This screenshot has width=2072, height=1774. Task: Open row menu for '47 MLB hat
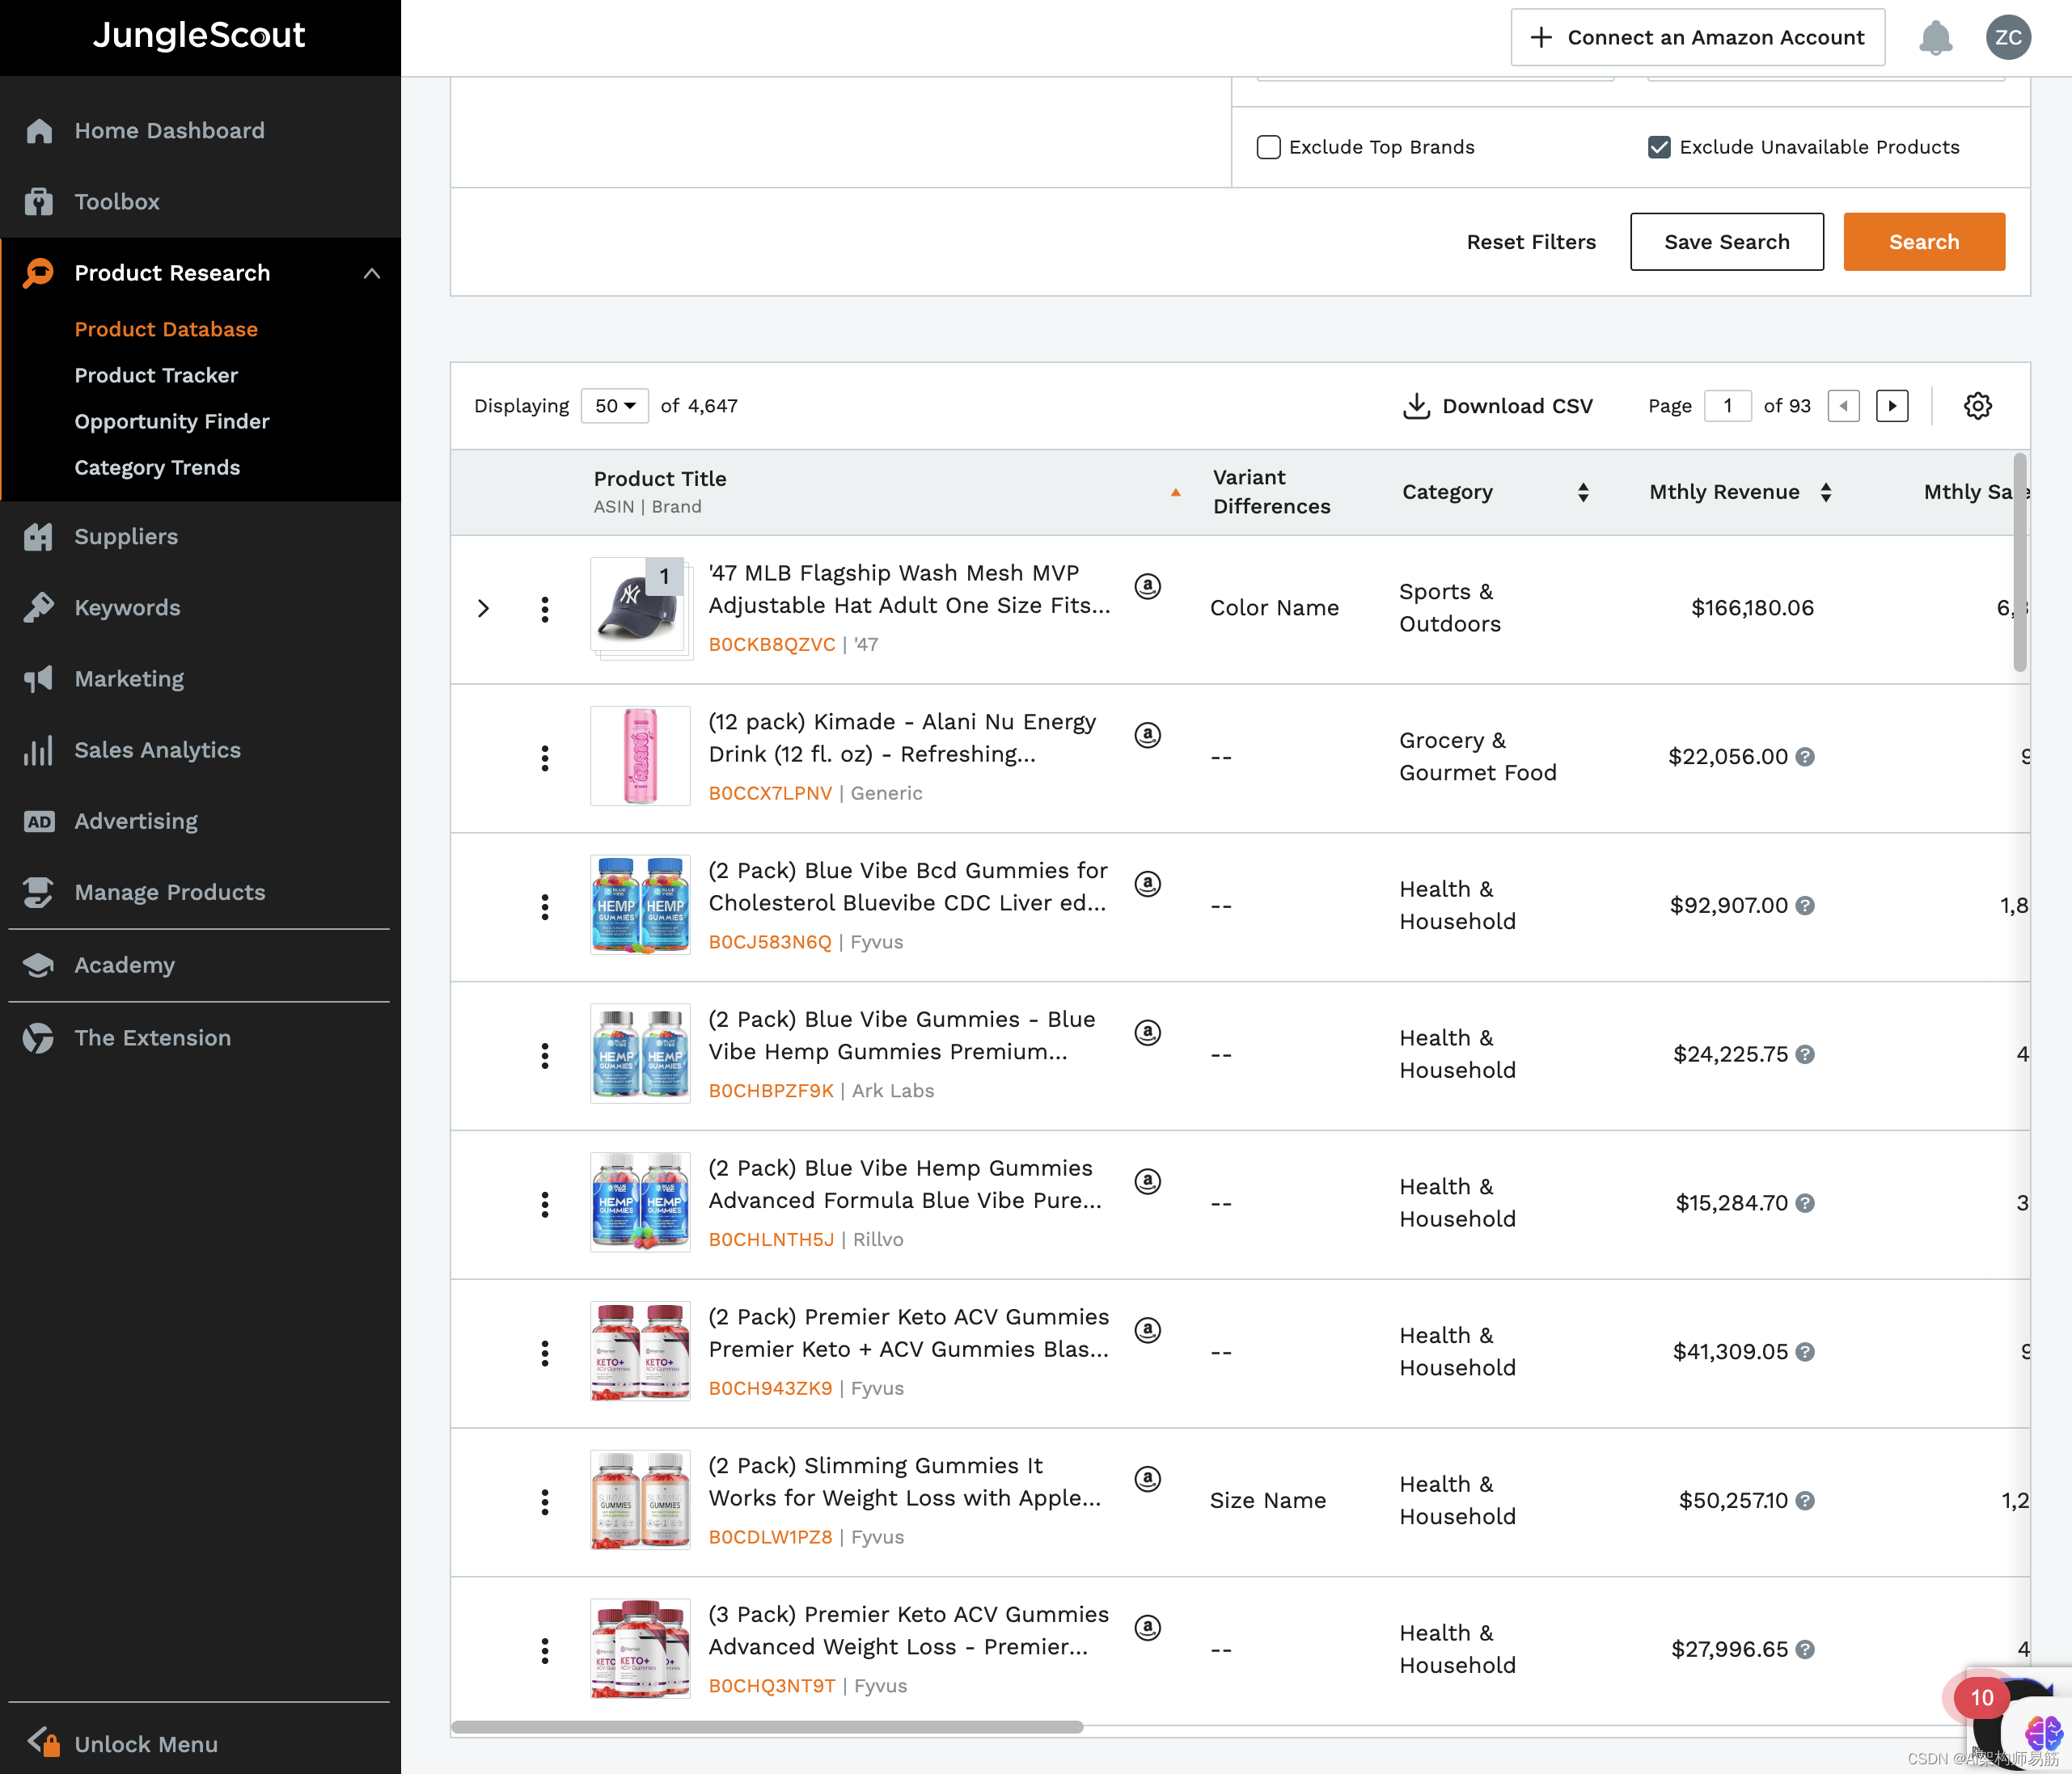tap(545, 609)
